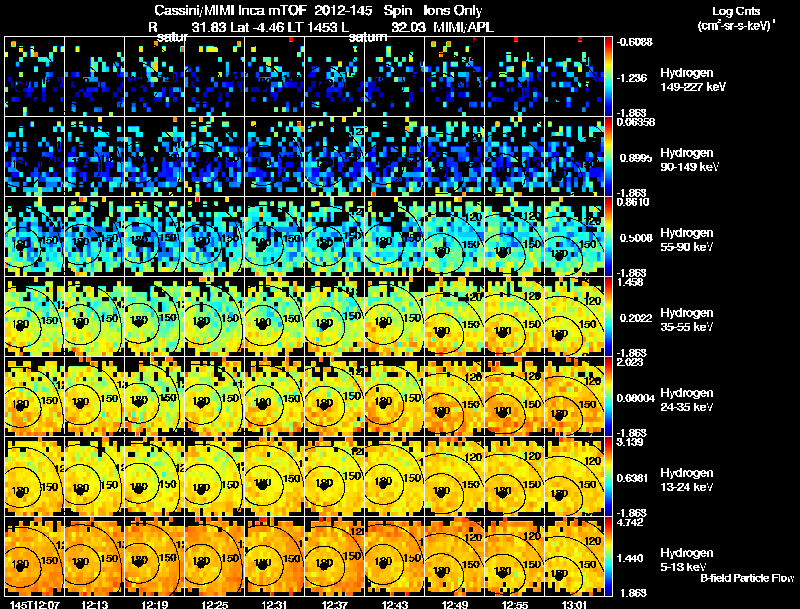Open the 35-55 keV image panel at 12:55

tap(514, 316)
